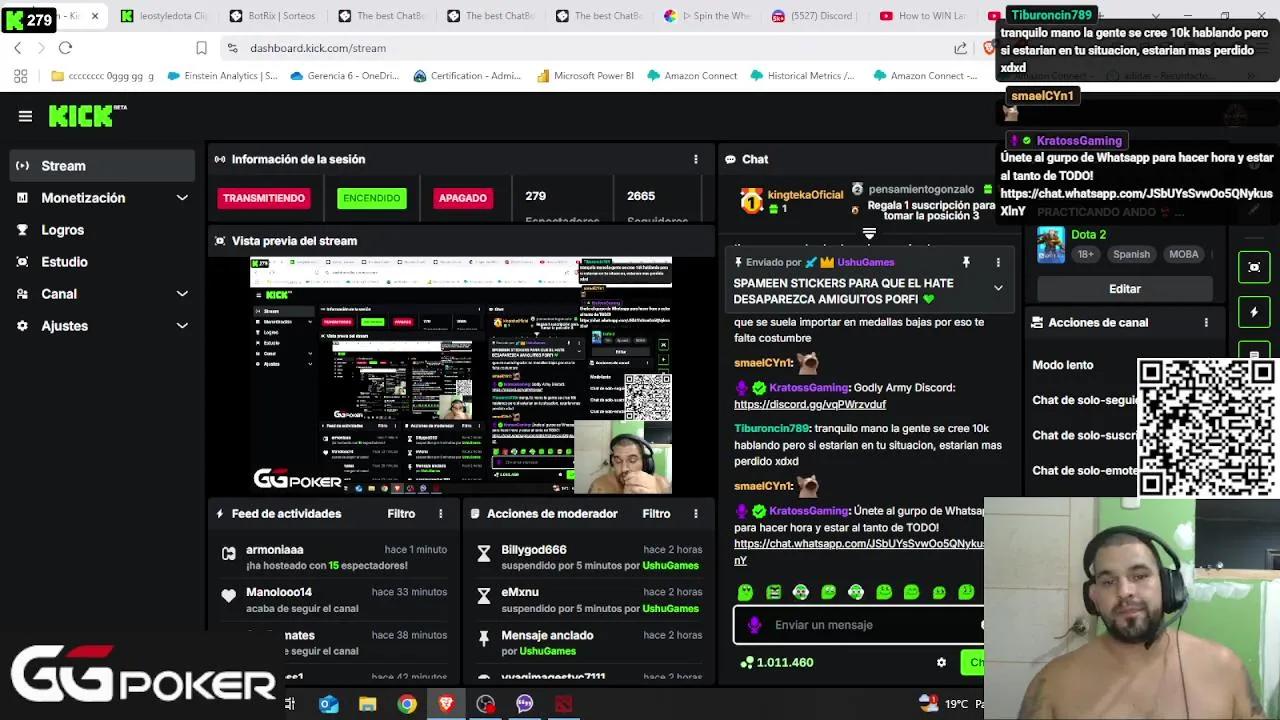Expand the chat leaderboard handle

point(869,234)
